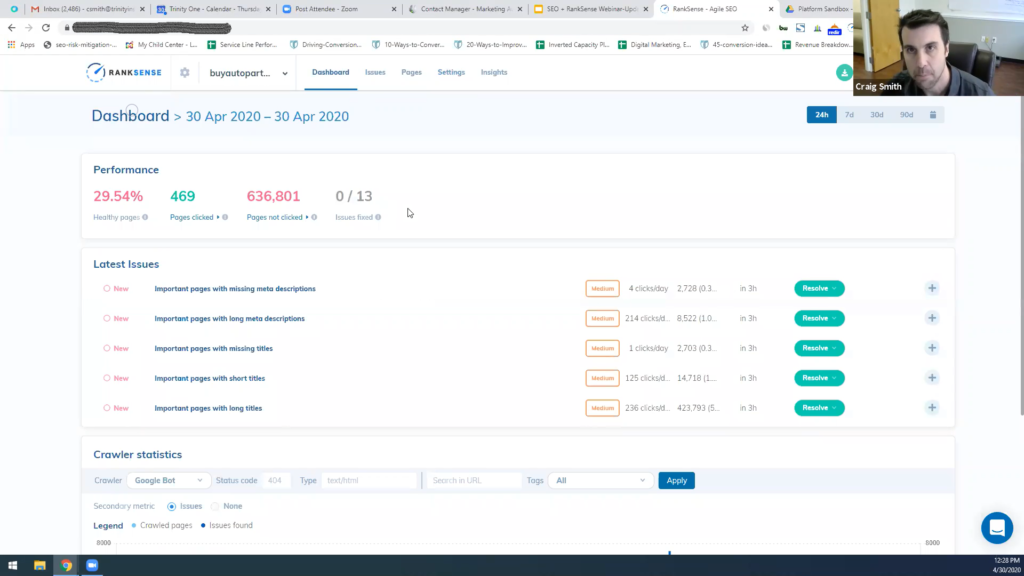
Task: Select the 7d time range
Action: [x=849, y=115]
